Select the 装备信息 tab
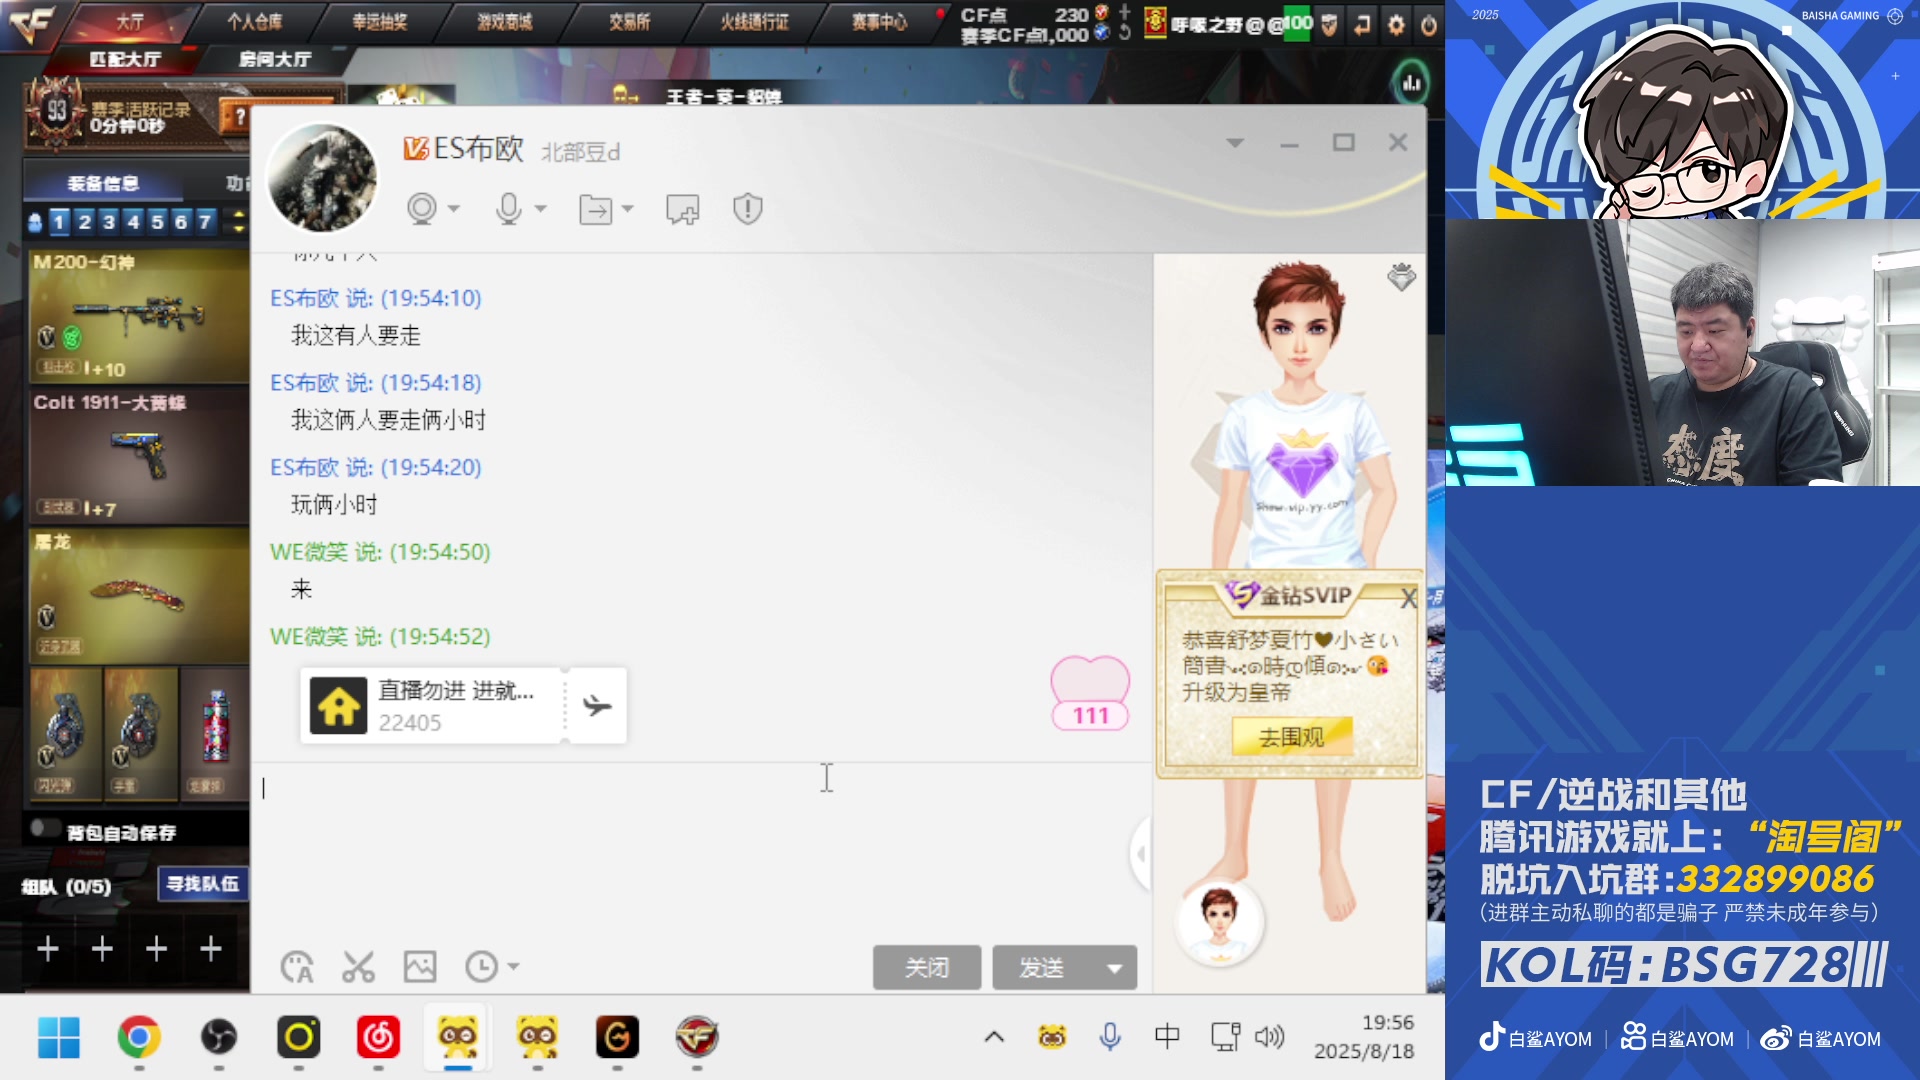This screenshot has width=1920, height=1080. pos(103,183)
